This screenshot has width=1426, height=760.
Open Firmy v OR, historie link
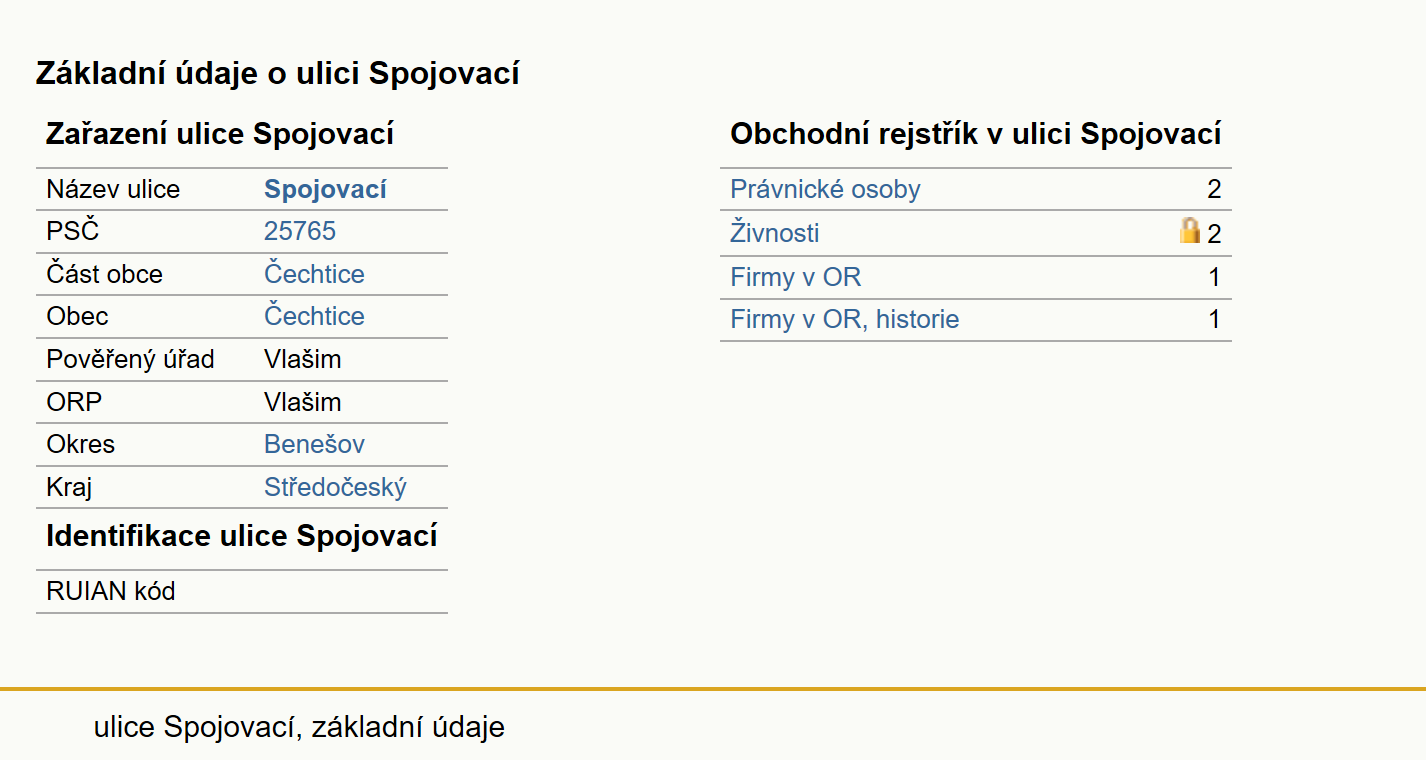[x=845, y=320]
